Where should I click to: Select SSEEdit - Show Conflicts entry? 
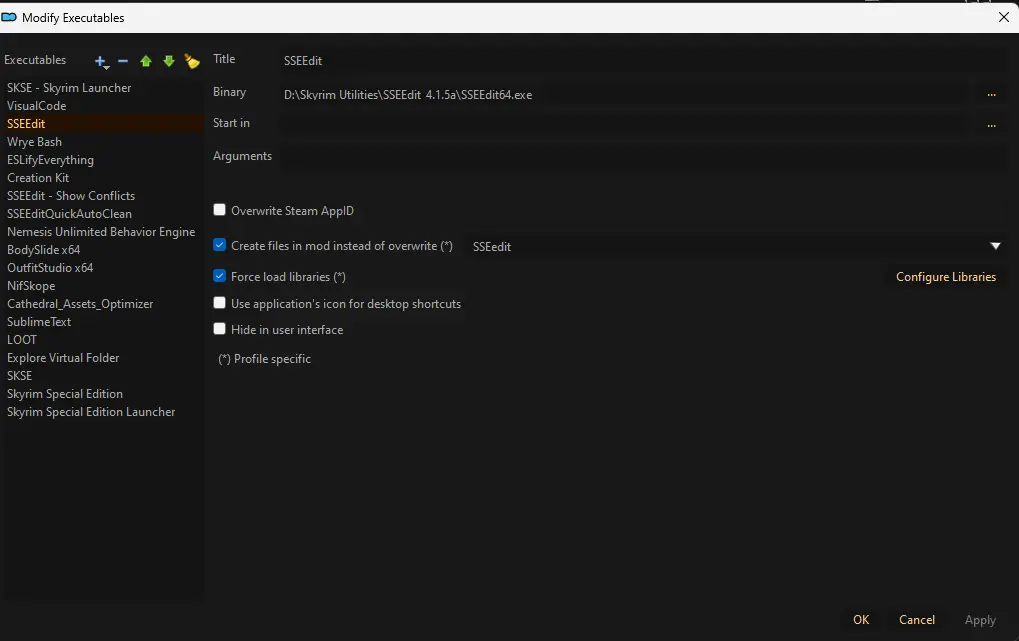coord(102,196)
